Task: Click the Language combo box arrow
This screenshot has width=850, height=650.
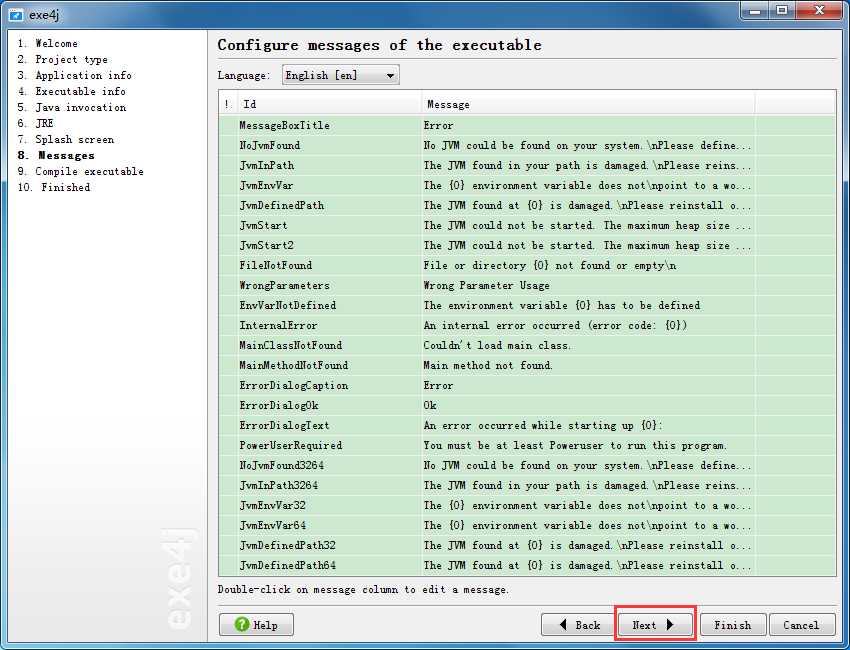Action: coord(390,75)
